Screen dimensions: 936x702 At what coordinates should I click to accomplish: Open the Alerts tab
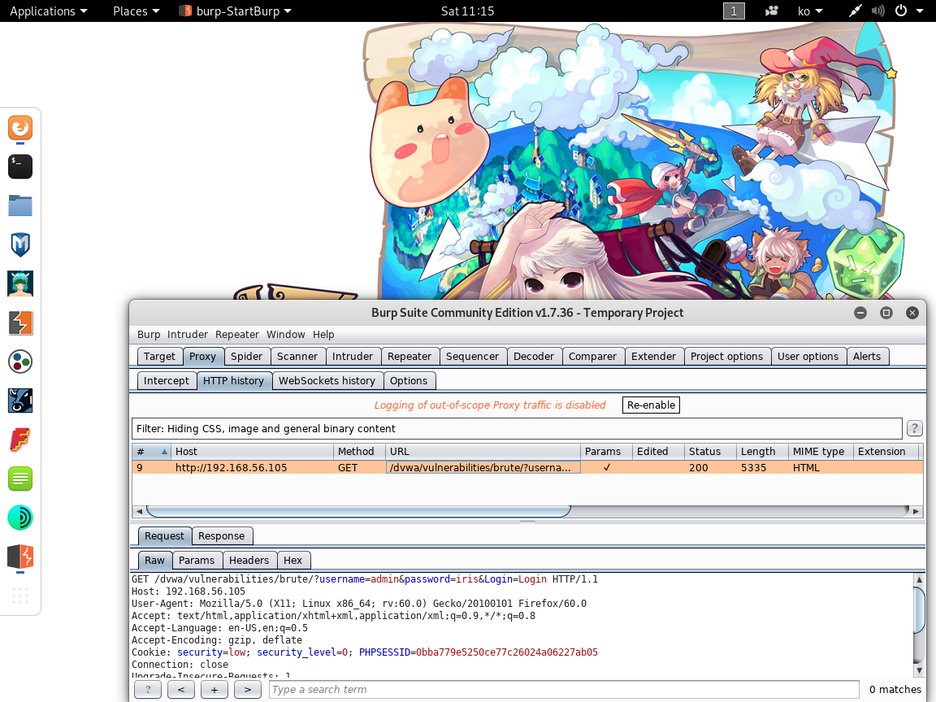[x=867, y=356]
